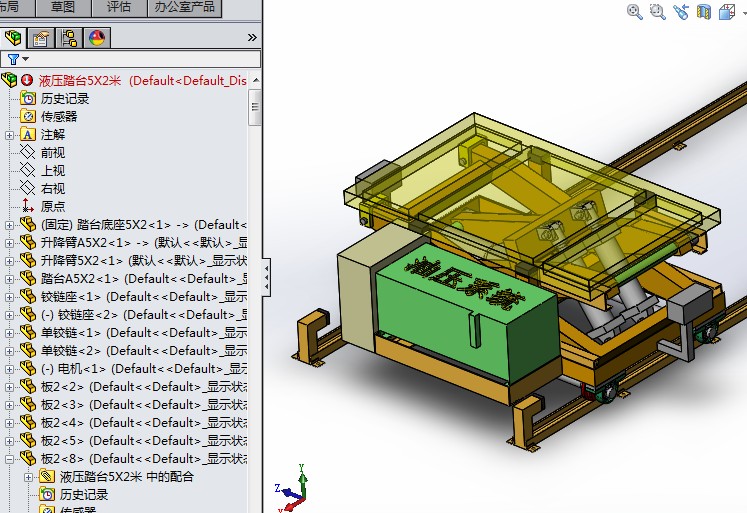Select the (-) 电机<1> component
This screenshot has width=747, height=513.
pos(144,369)
